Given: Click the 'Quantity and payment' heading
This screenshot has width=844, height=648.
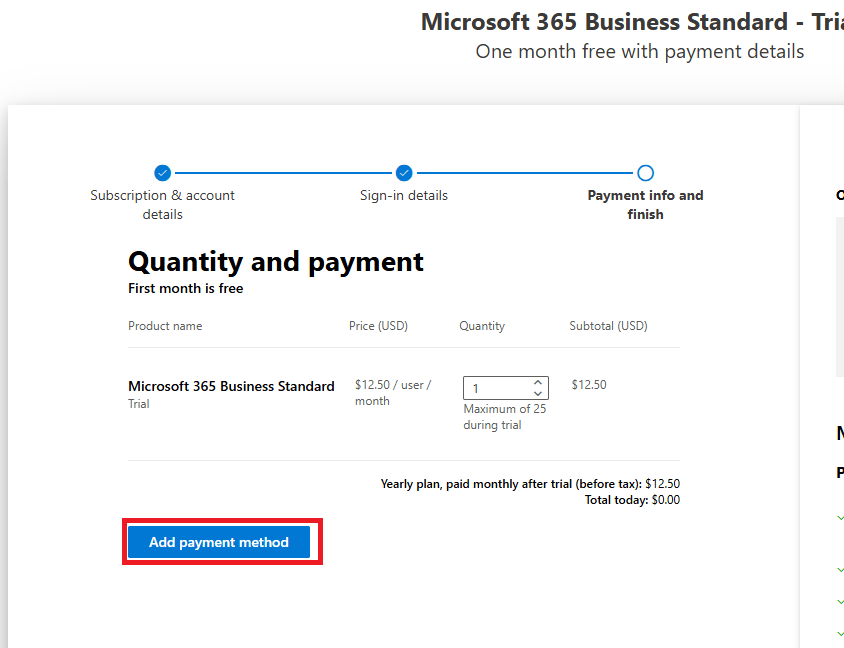Looking at the screenshot, I should (276, 262).
